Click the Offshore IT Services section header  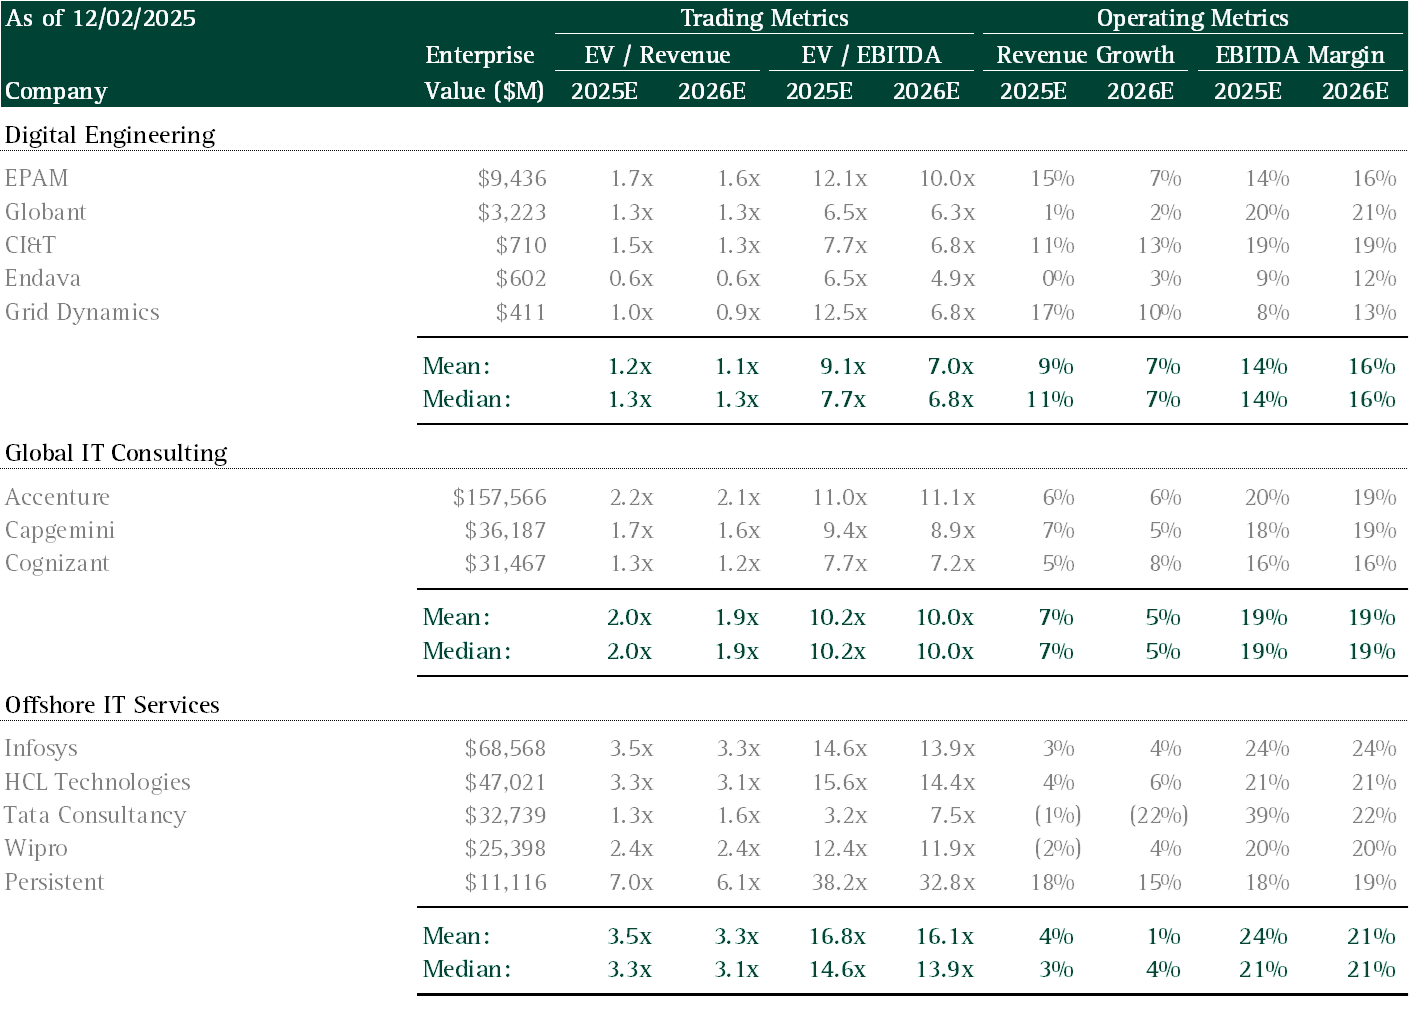pyautogui.click(x=112, y=705)
